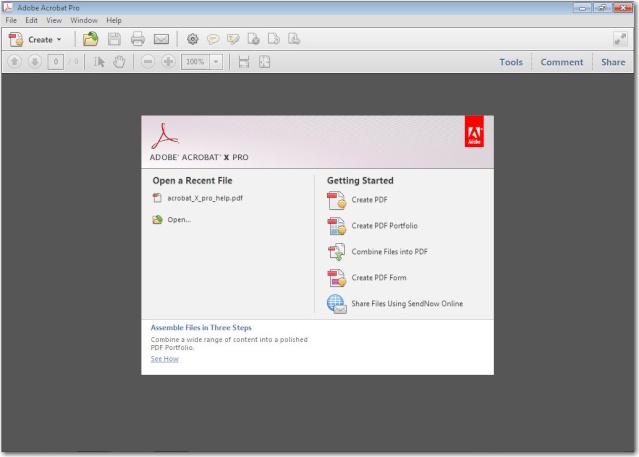Expand the Create dropdown arrow
The width and height of the screenshot is (639, 457).
pyautogui.click(x=59, y=40)
